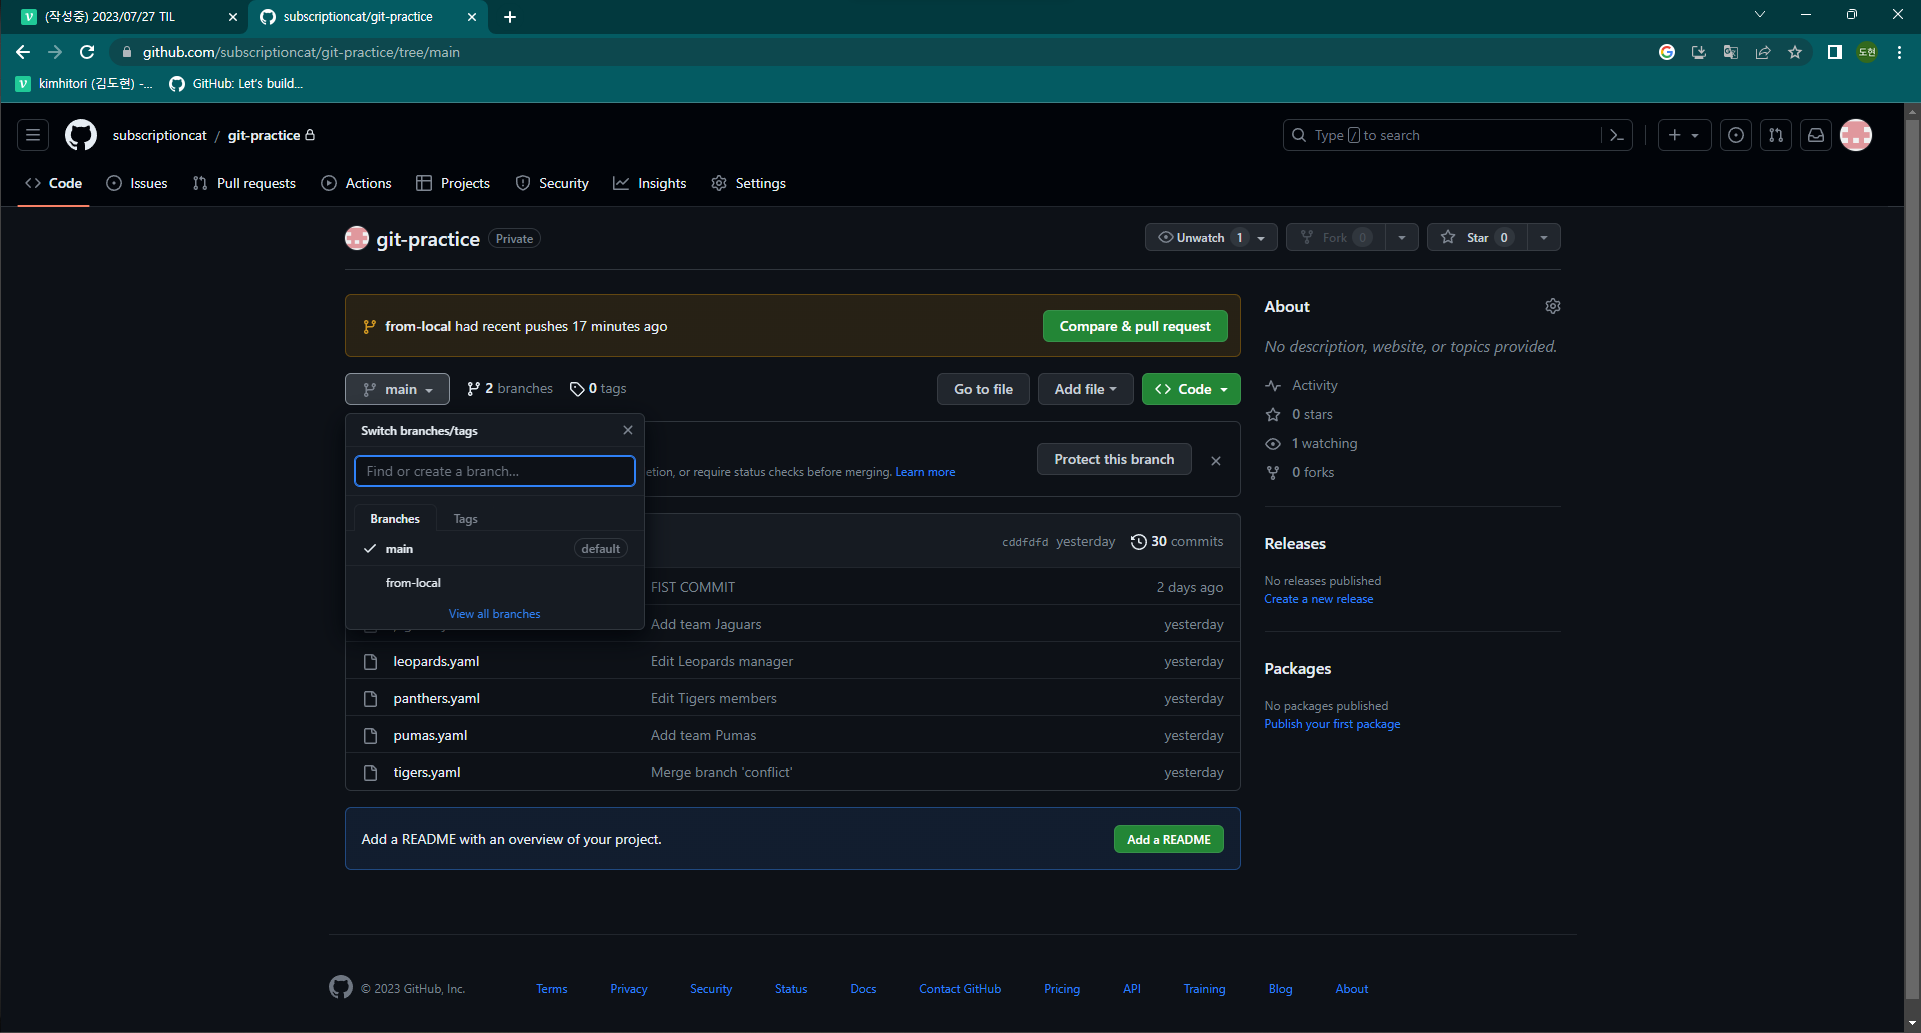Click the Add a README button
This screenshot has width=1921, height=1033.
[x=1169, y=839]
